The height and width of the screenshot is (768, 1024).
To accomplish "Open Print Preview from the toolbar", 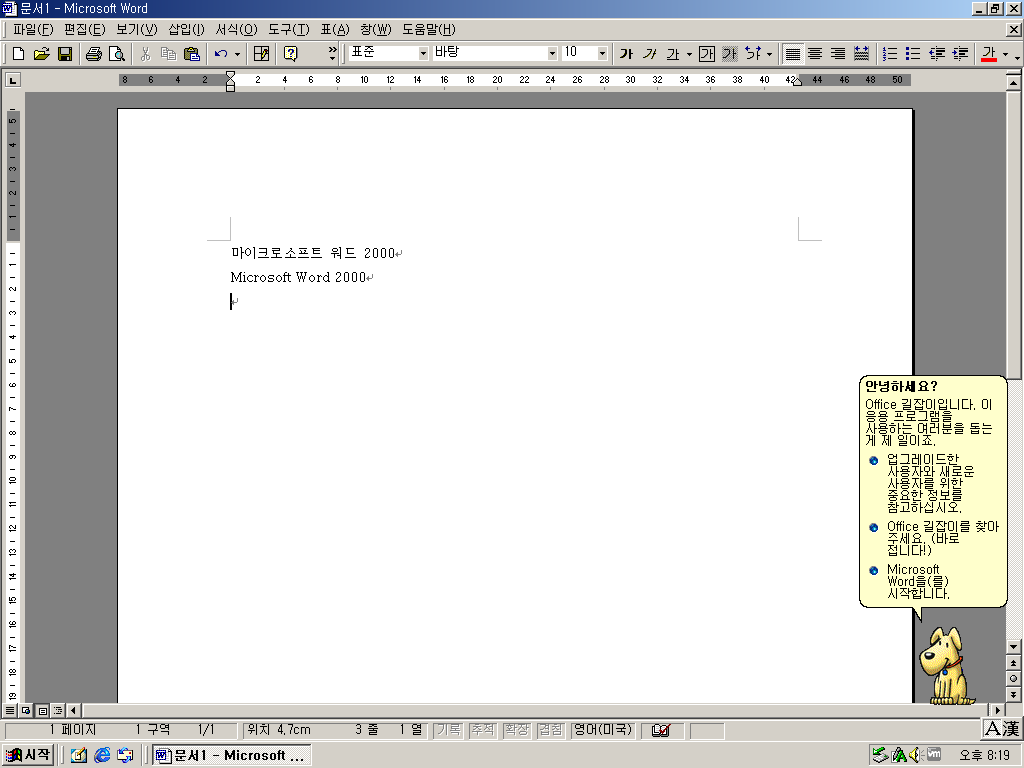I will pyautogui.click(x=116, y=54).
